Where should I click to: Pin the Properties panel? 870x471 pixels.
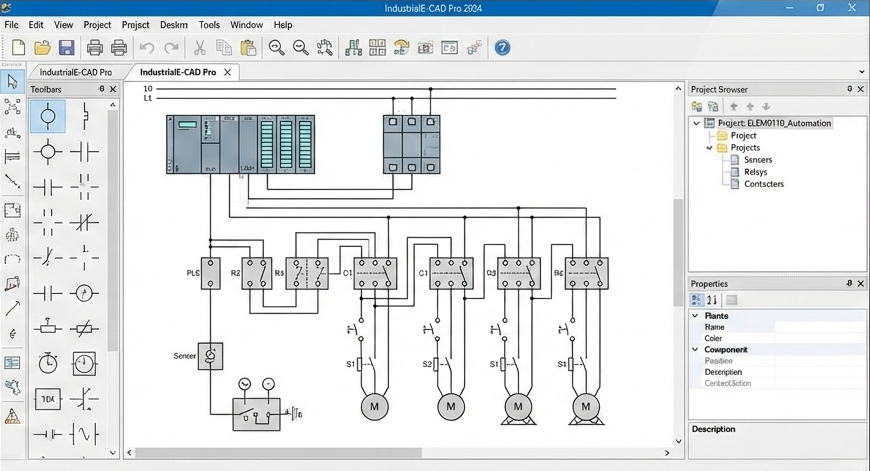tap(849, 283)
